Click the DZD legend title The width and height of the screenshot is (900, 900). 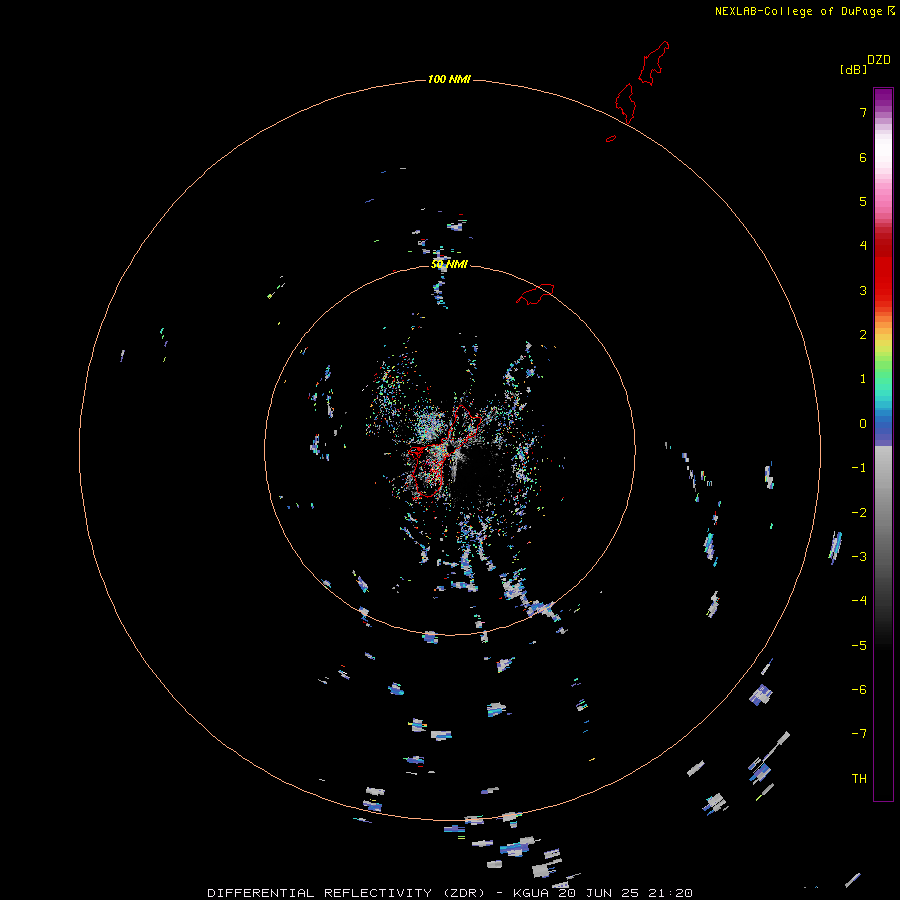878,60
